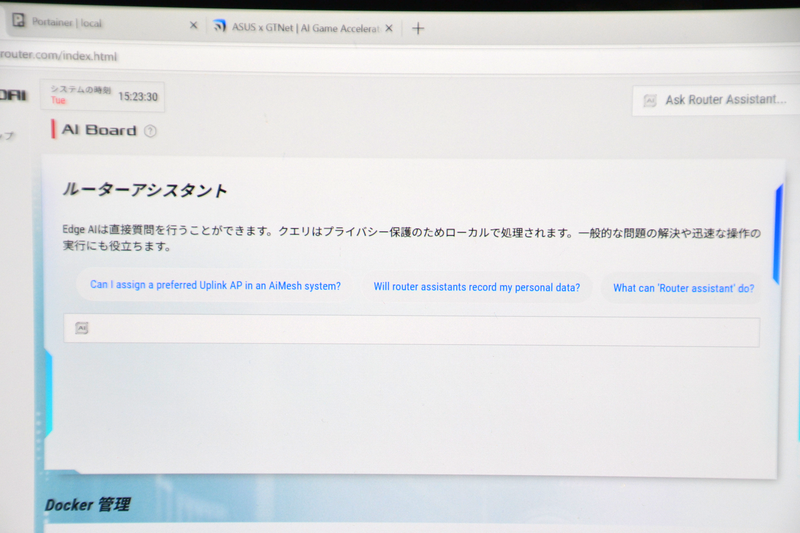Click the system time 15:23:30 box
800x533 pixels.
click(x=103, y=96)
